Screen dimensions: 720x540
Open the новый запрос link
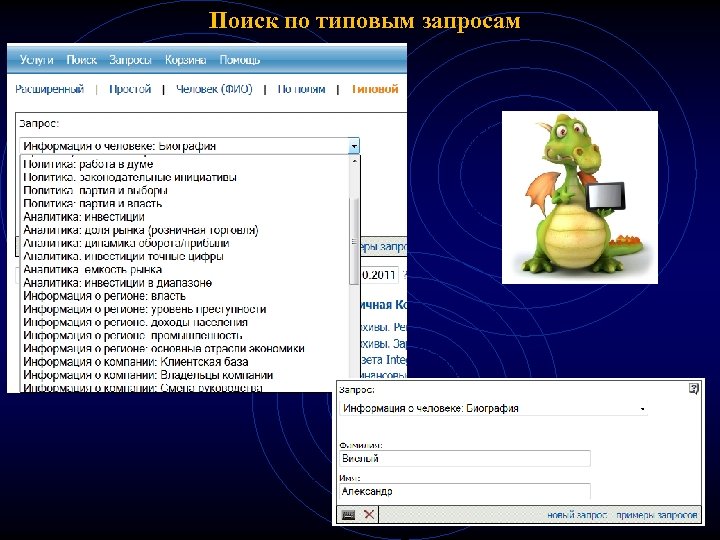click(577, 515)
